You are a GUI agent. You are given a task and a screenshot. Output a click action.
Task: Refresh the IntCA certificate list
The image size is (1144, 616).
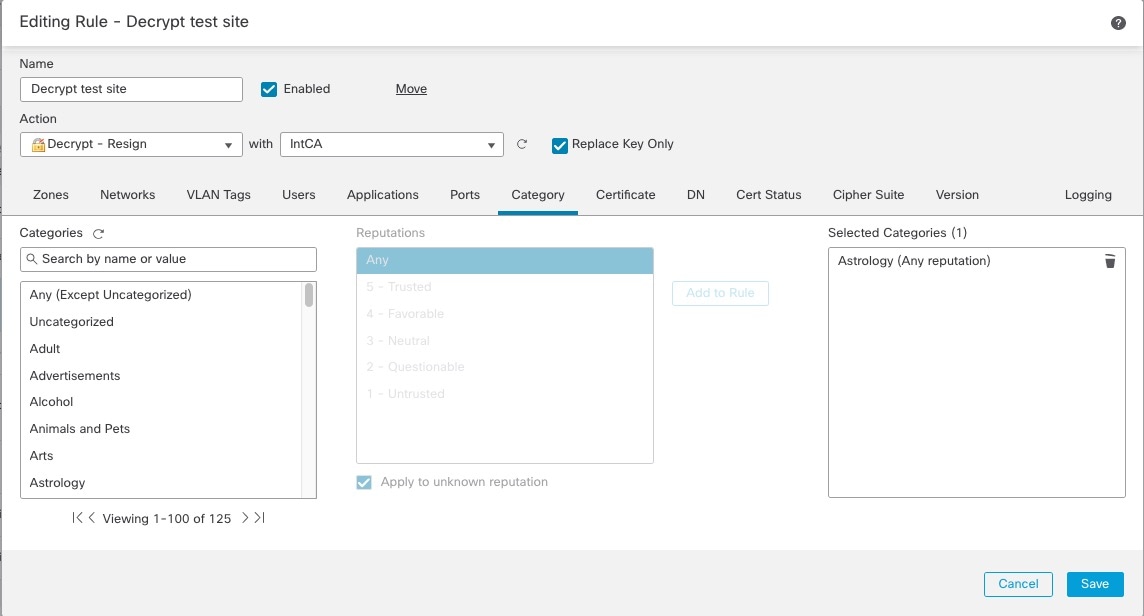click(x=522, y=144)
